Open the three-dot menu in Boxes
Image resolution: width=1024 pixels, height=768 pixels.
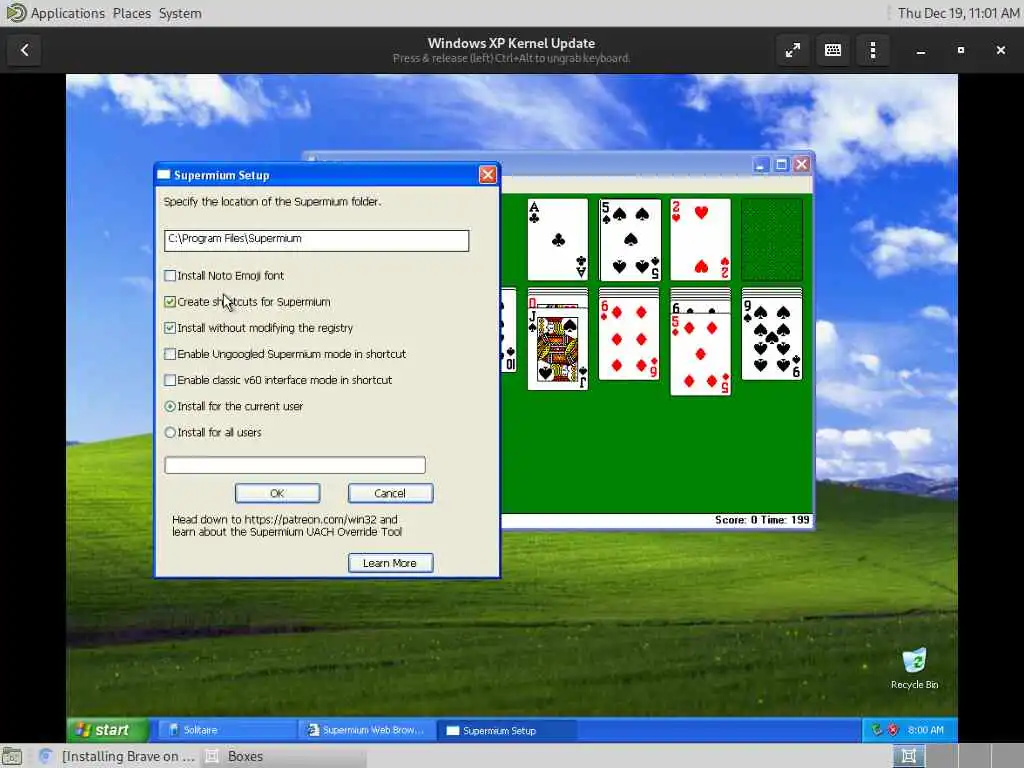pyautogui.click(x=873, y=50)
